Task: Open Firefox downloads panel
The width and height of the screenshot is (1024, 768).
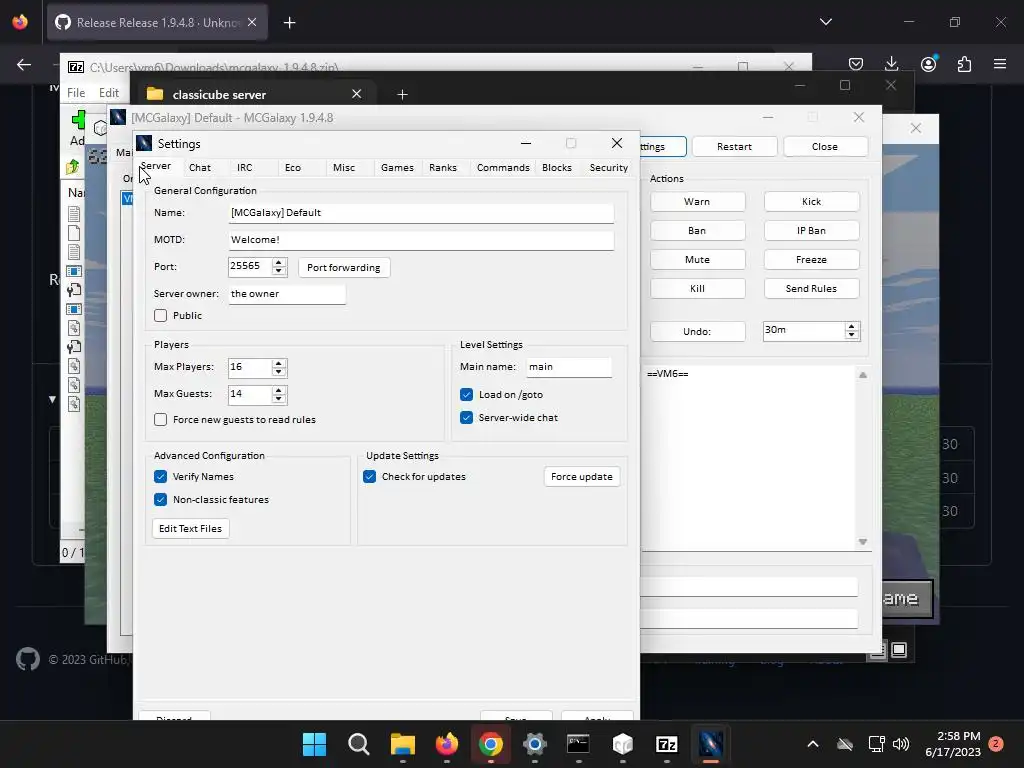Action: coord(891,64)
